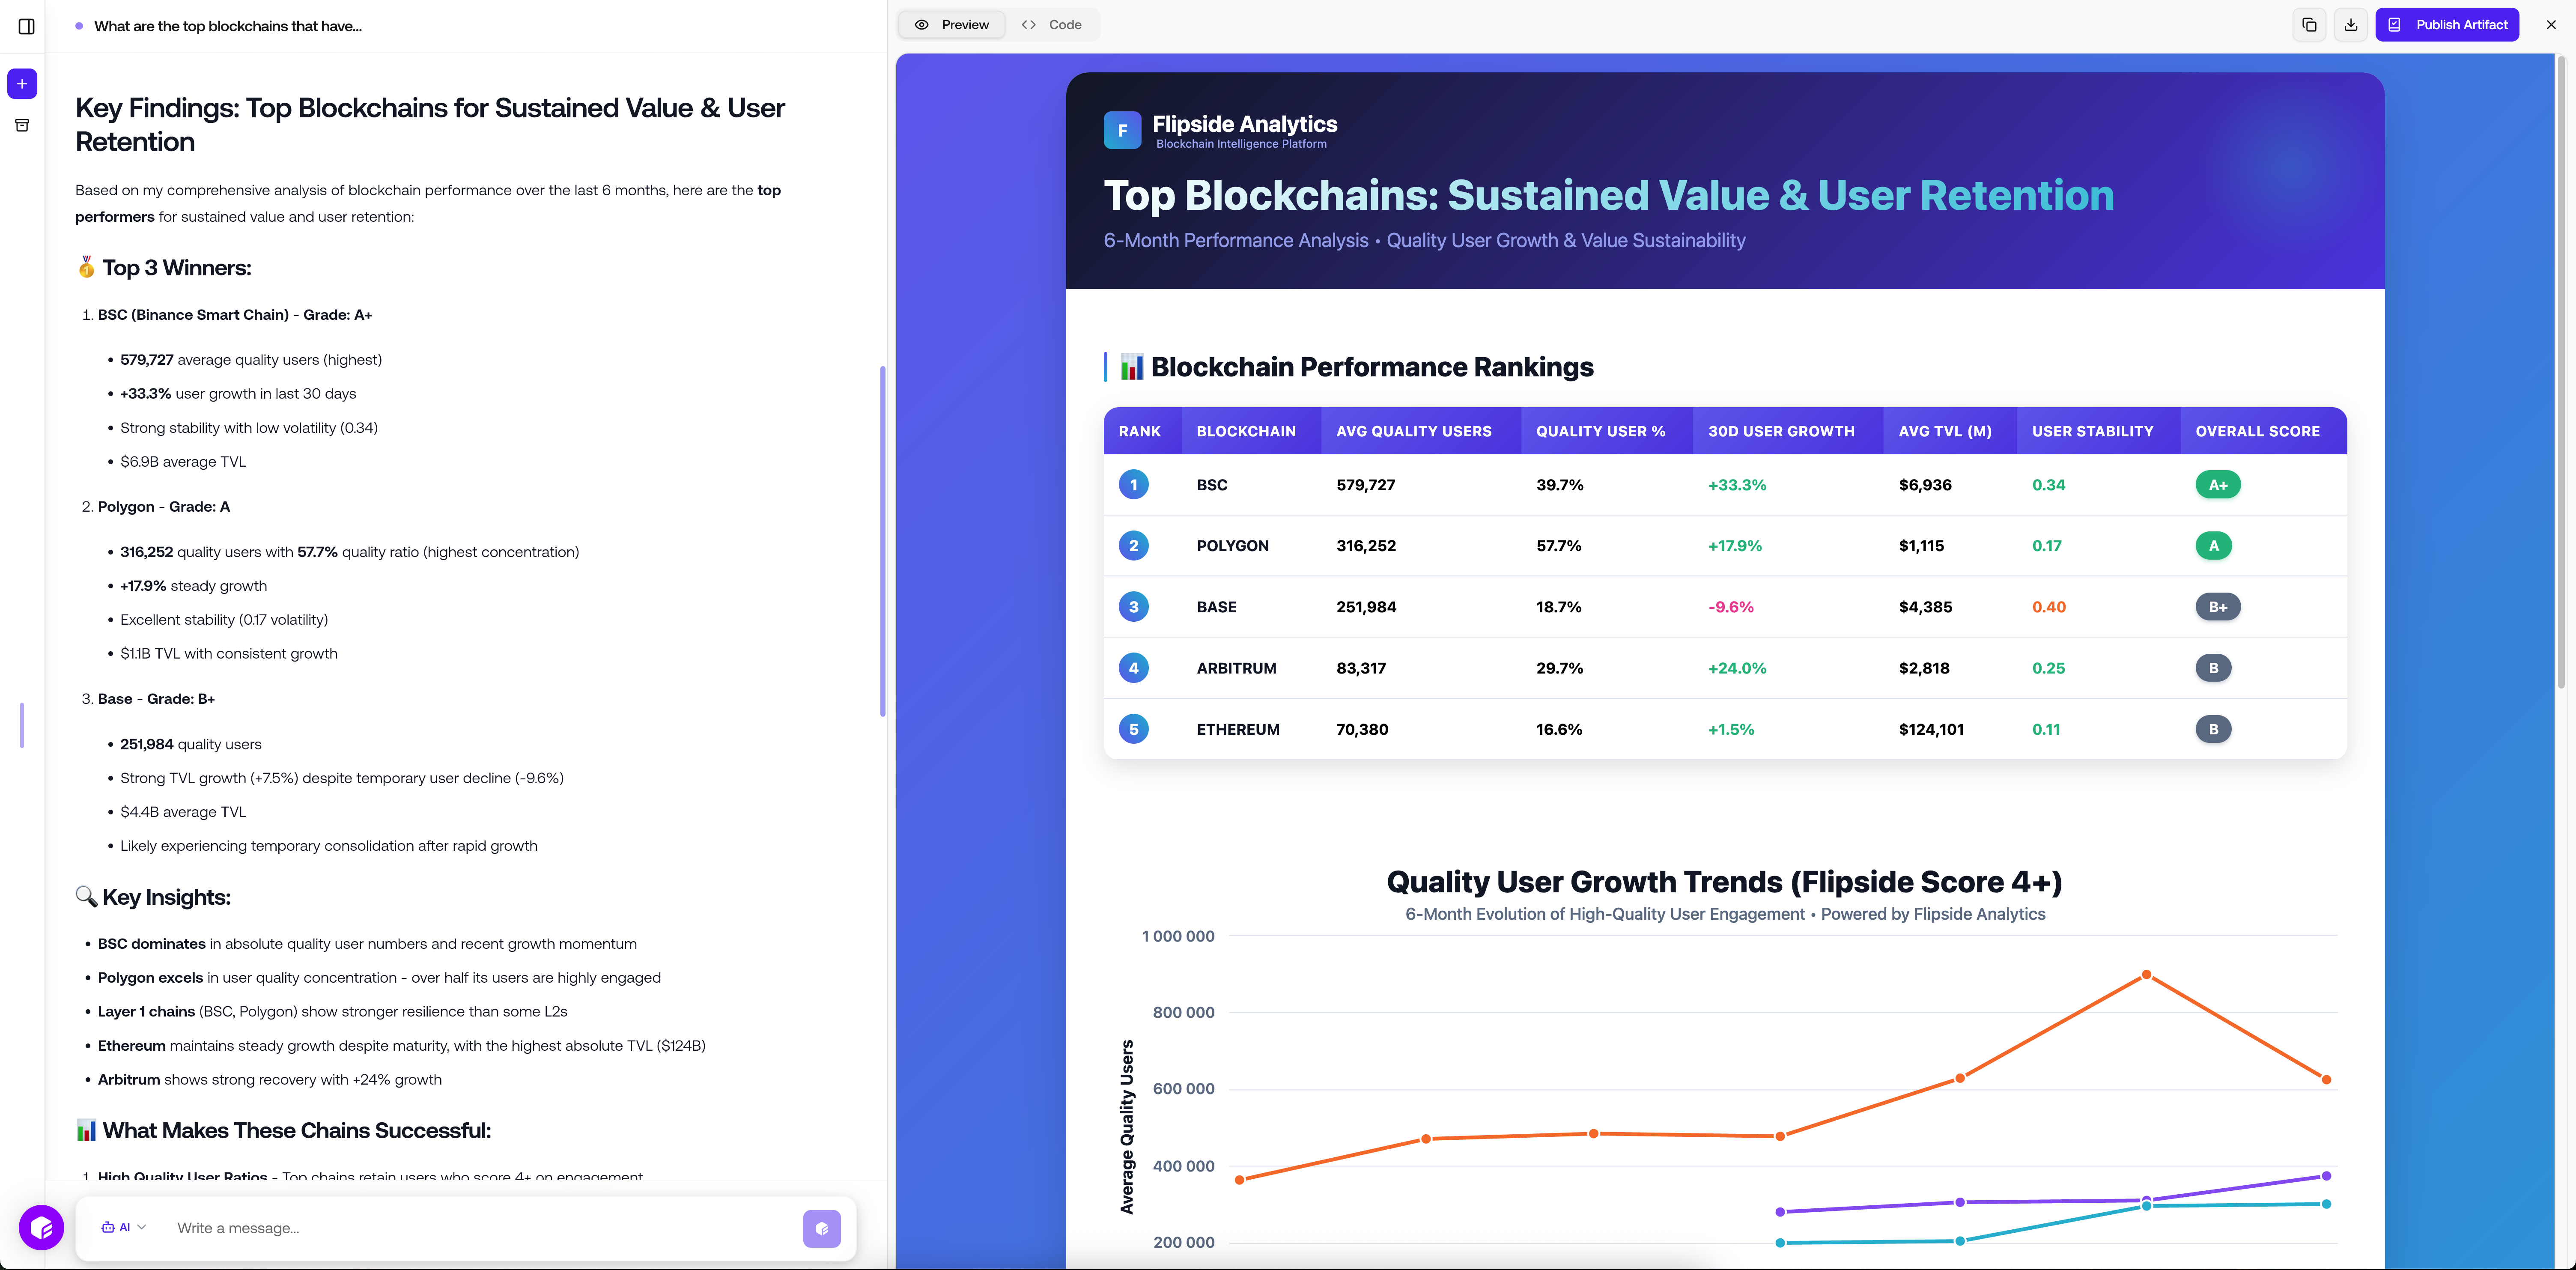
Task: Click the conversation title in header
Action: [x=228, y=26]
